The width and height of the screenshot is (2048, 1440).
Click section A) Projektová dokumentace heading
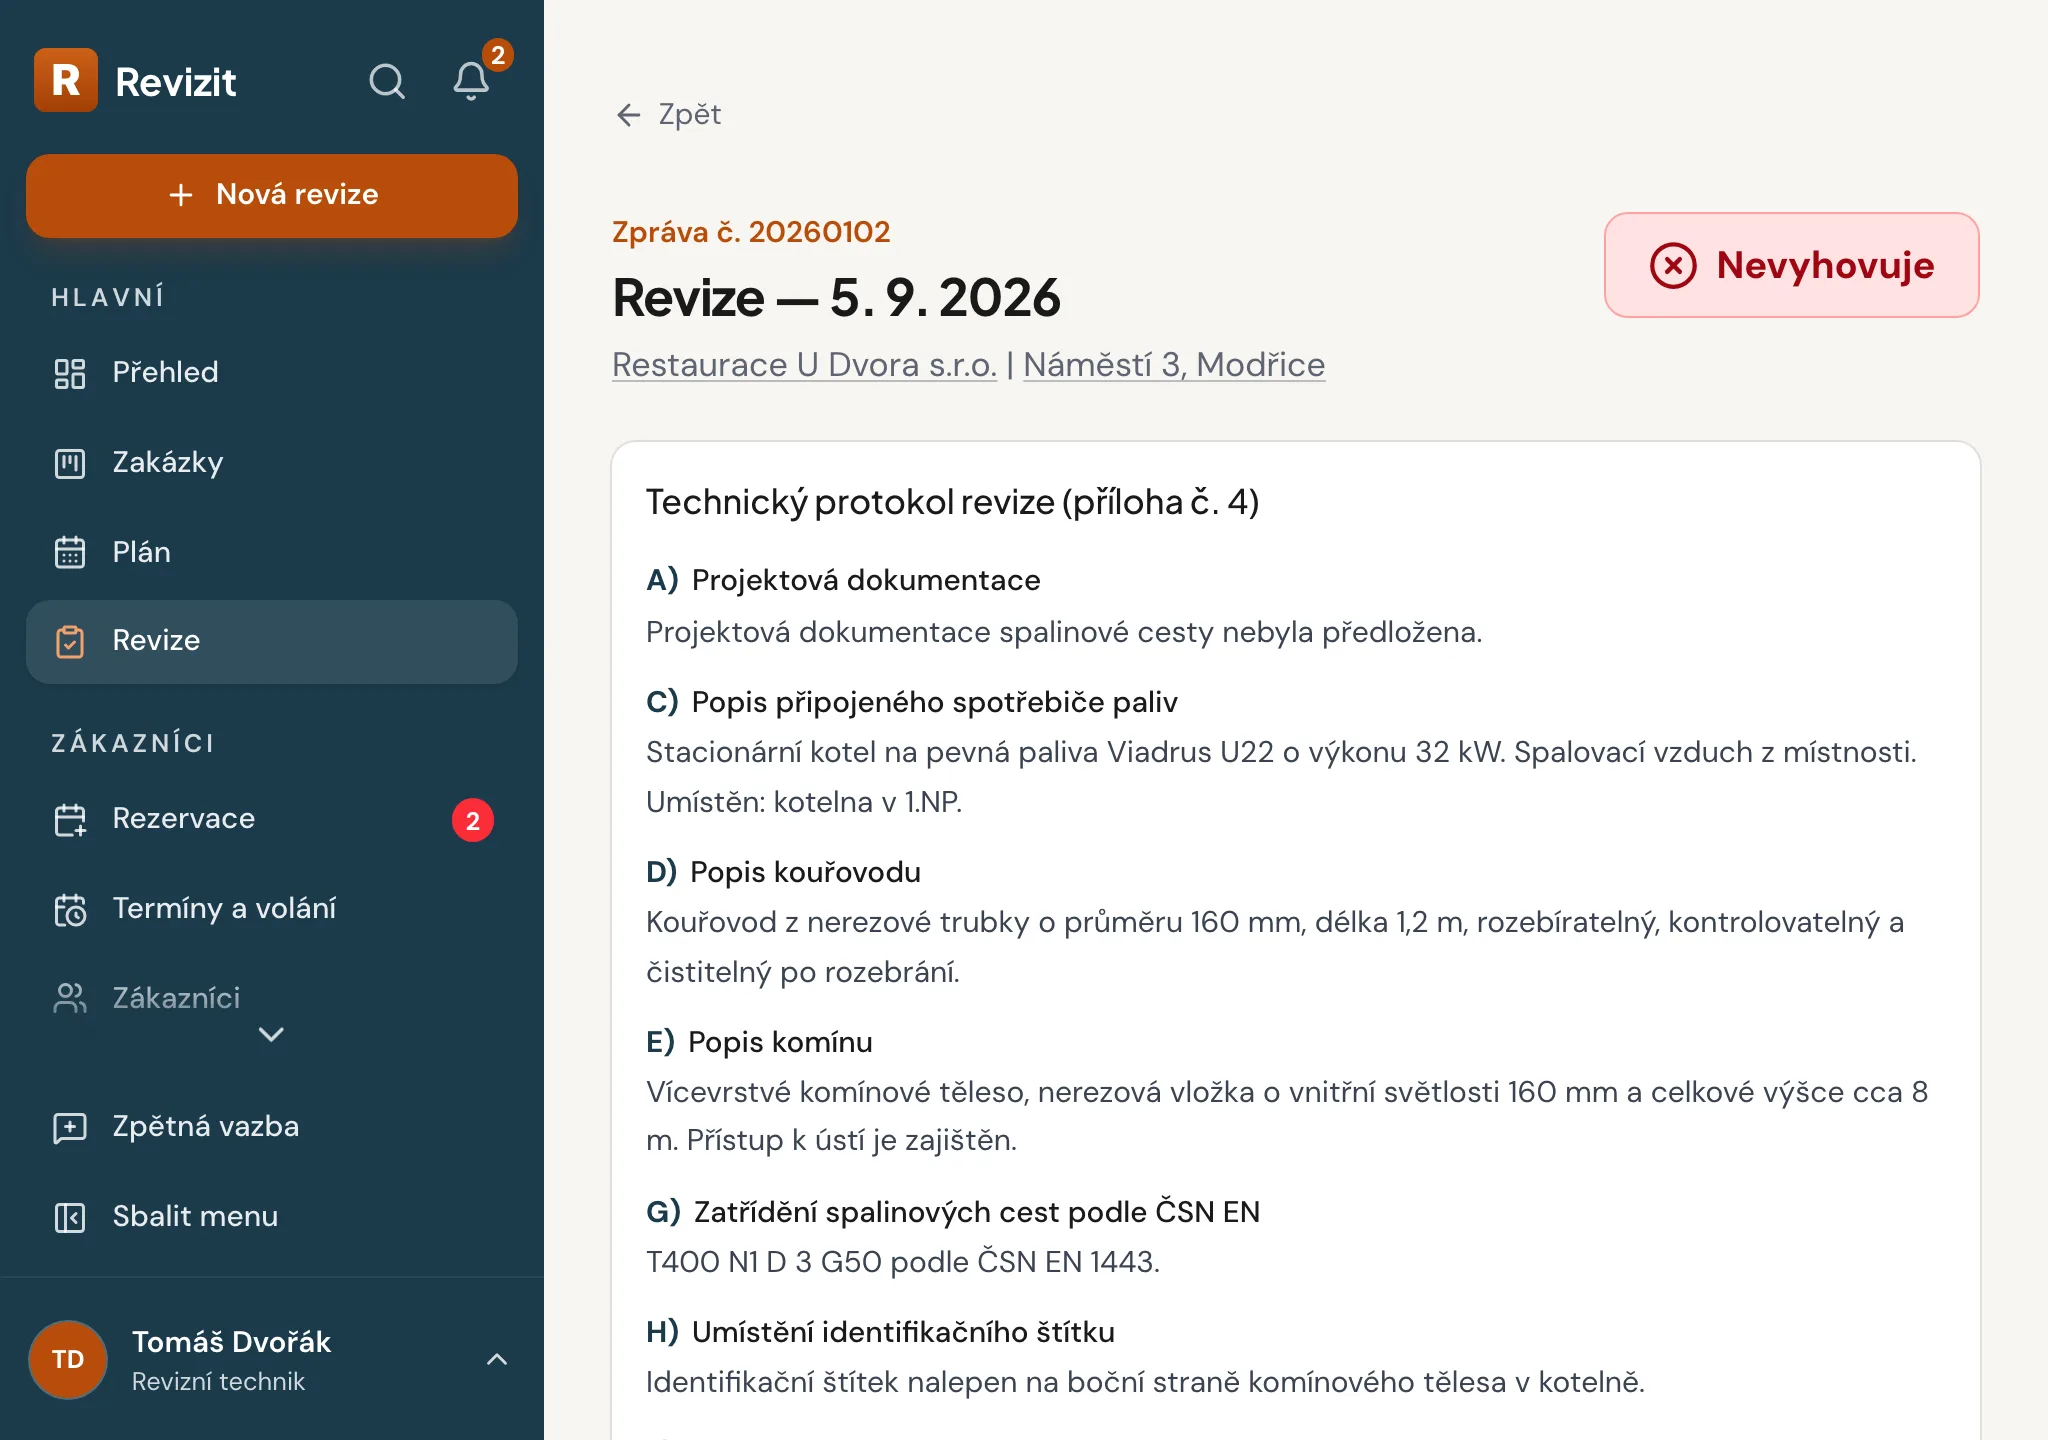[843, 580]
